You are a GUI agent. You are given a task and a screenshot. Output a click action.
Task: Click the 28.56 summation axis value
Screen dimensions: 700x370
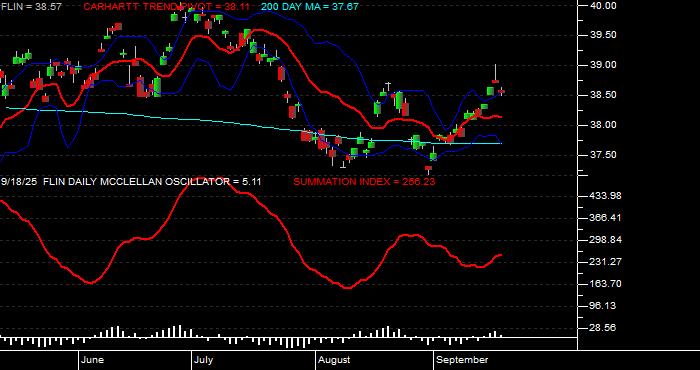click(603, 328)
